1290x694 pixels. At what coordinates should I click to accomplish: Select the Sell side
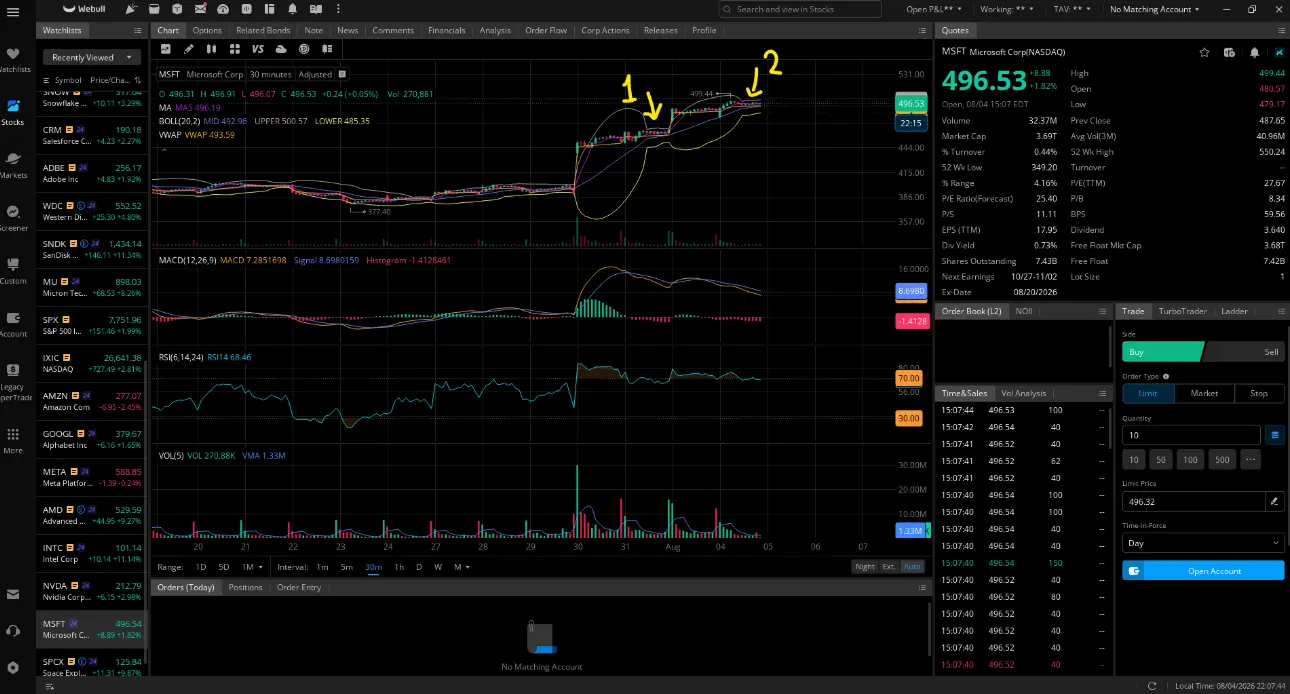(x=1246, y=352)
